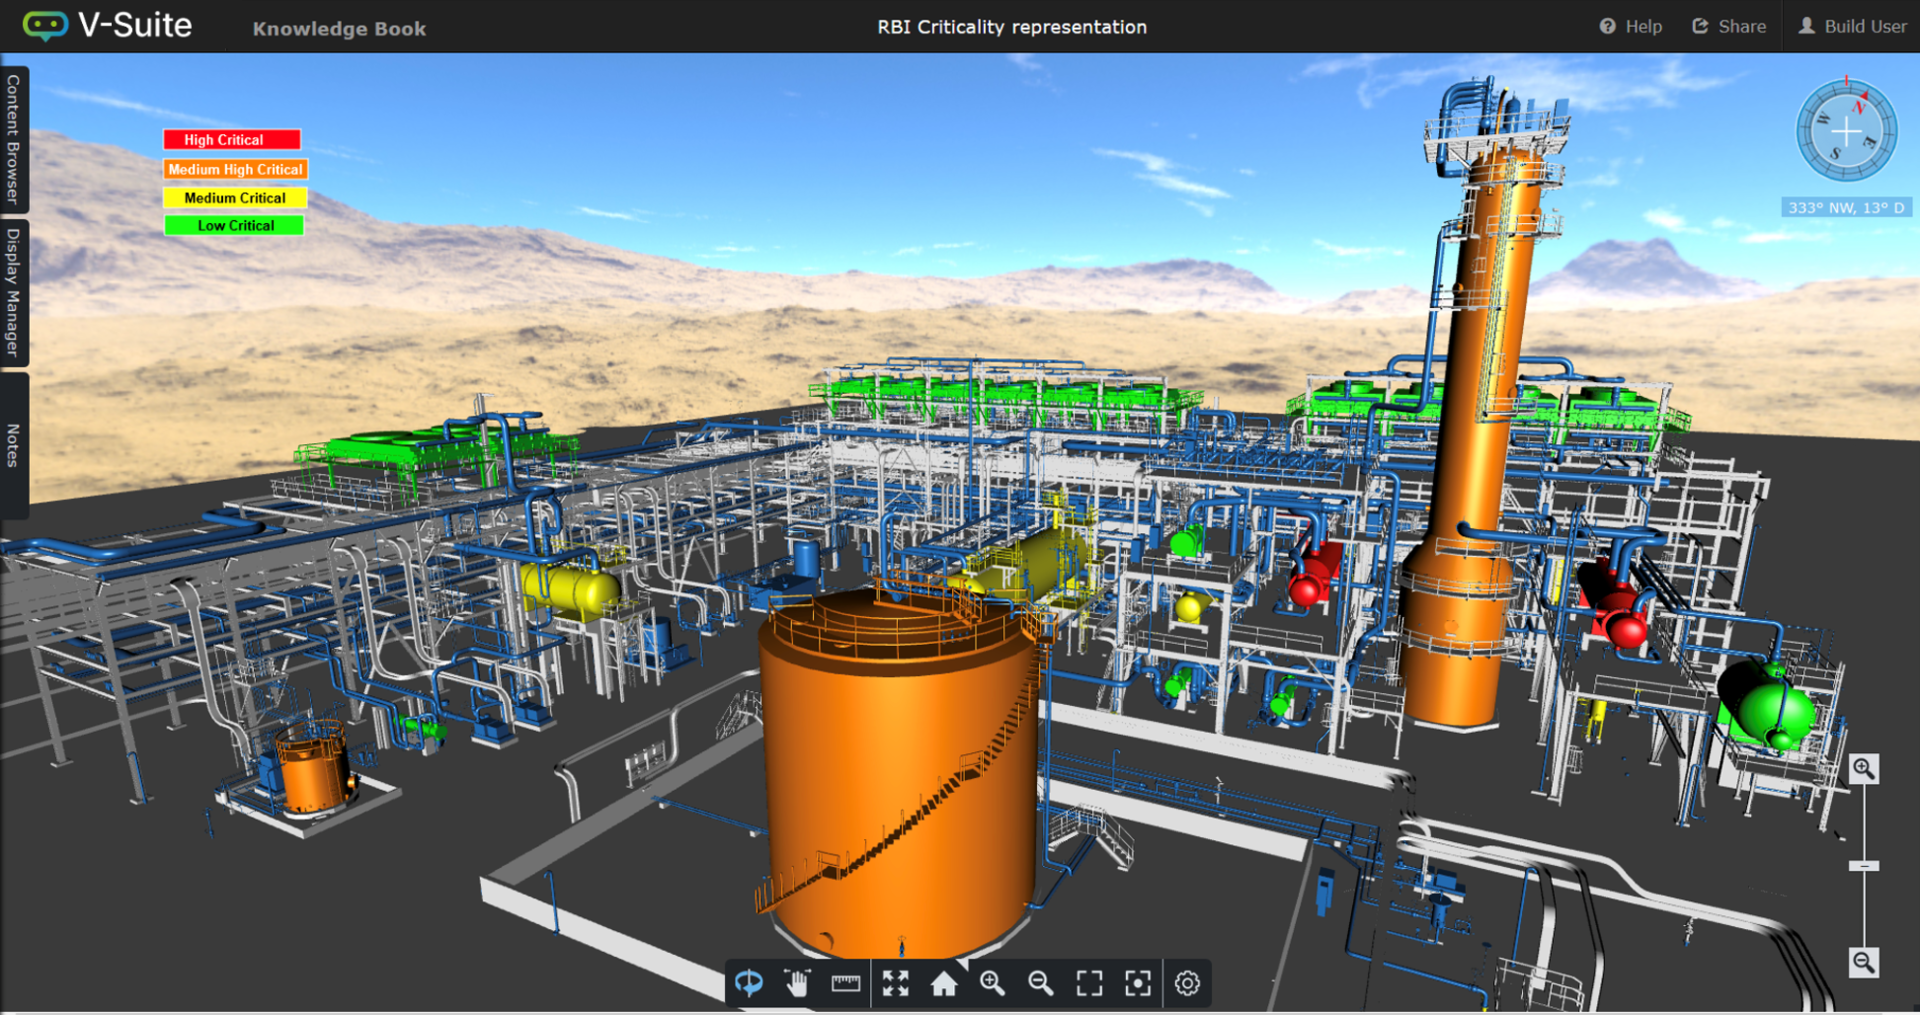Open the measurement ruler tool

point(846,983)
